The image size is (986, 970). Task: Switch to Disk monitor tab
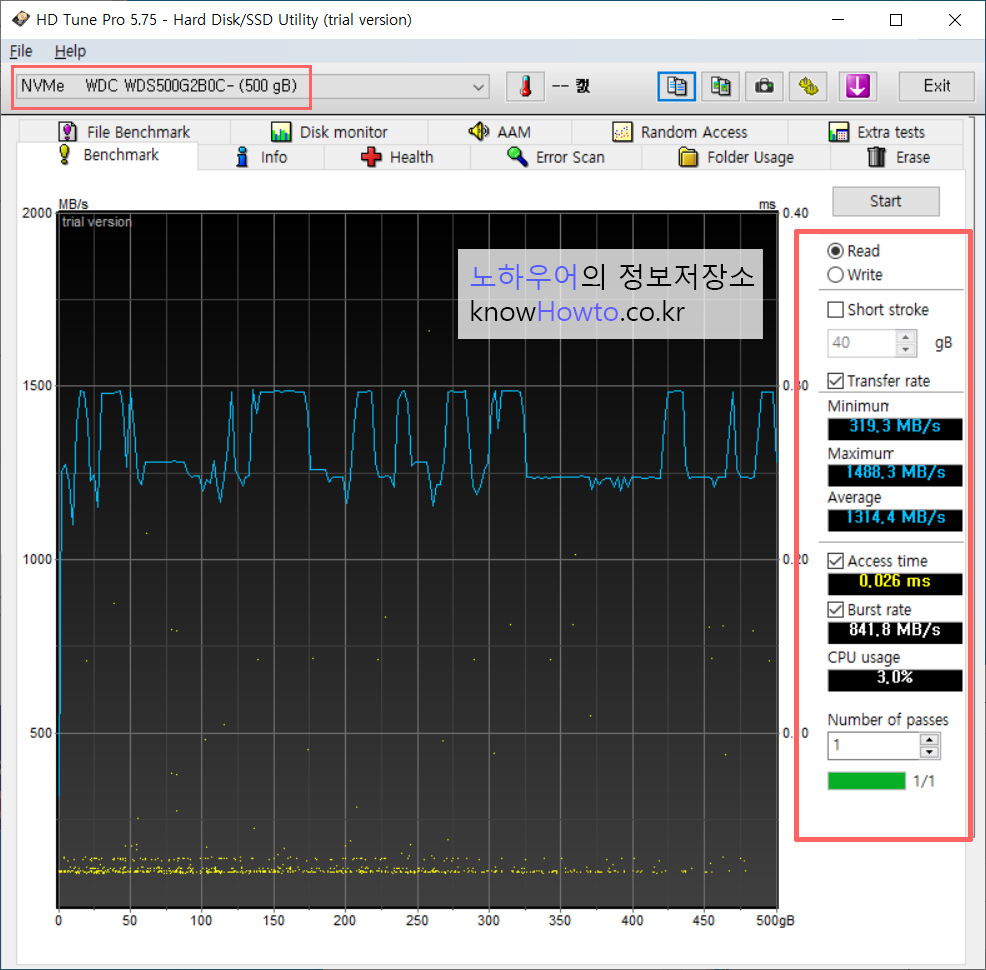329,132
